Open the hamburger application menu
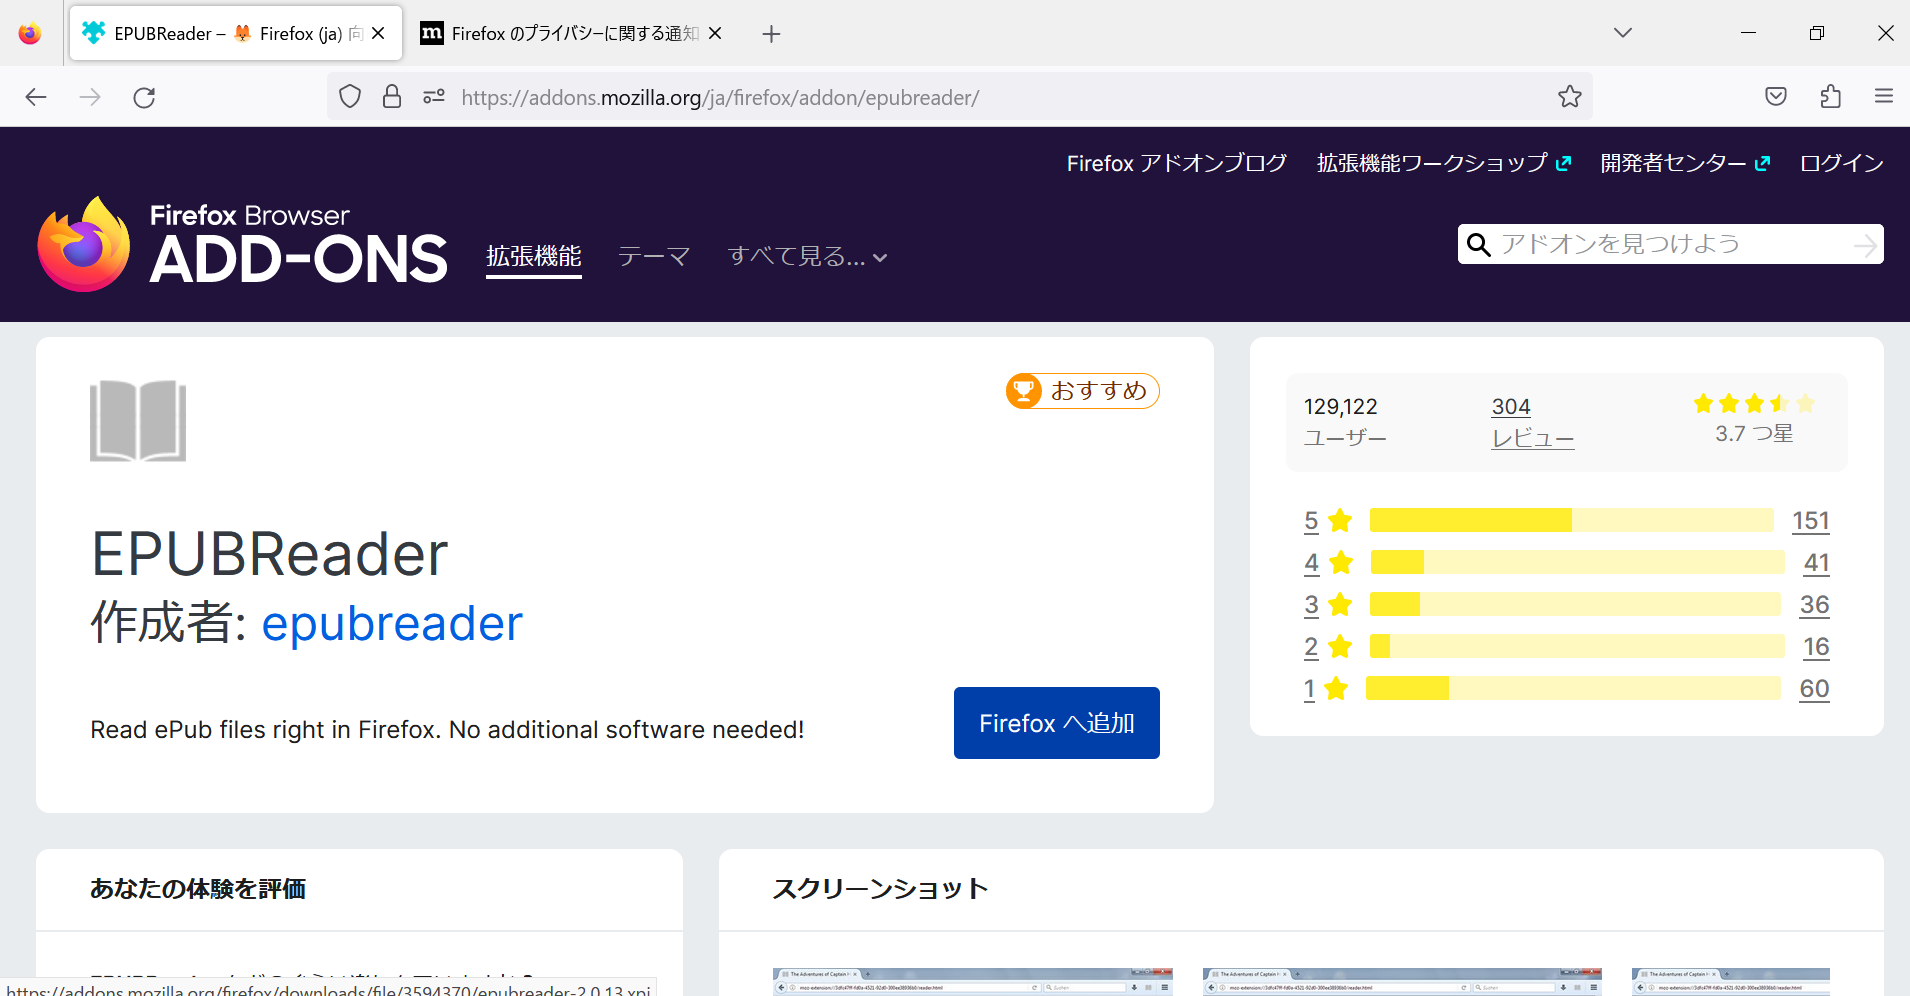This screenshot has height=996, width=1910. [x=1885, y=96]
